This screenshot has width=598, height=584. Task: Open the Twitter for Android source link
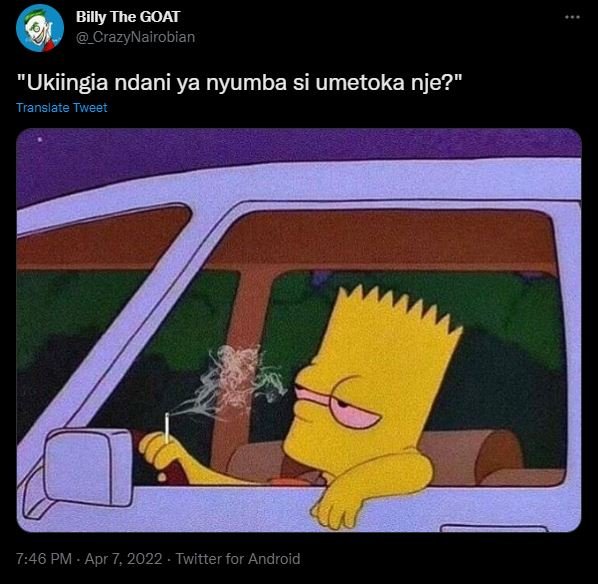pos(238,559)
